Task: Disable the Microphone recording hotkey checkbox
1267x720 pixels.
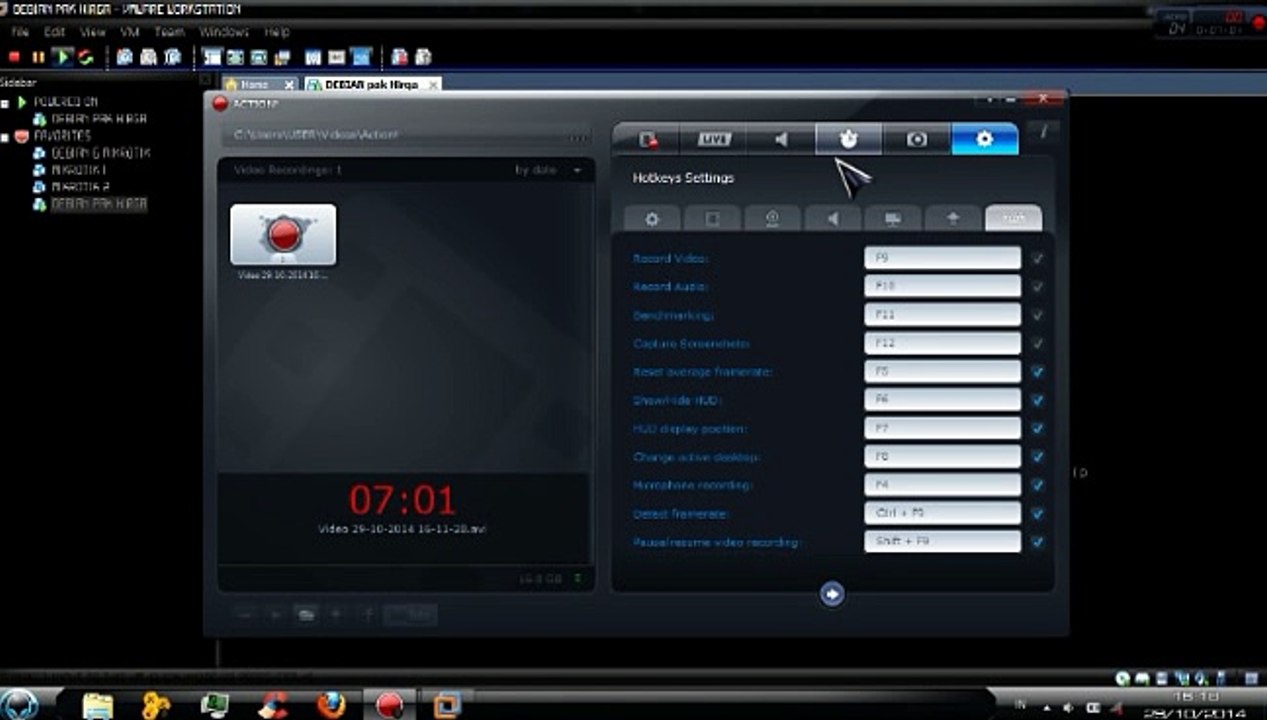Action: point(1038,485)
